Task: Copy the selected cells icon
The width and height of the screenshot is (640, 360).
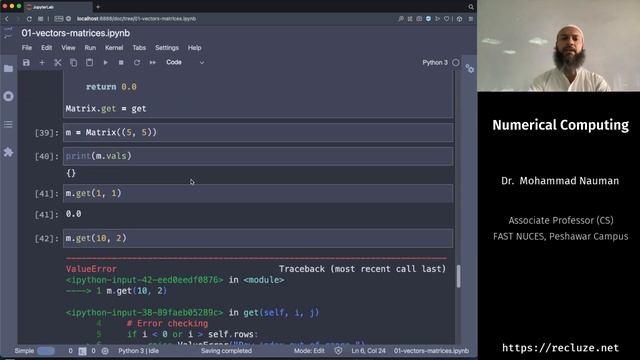Action: coord(73,62)
